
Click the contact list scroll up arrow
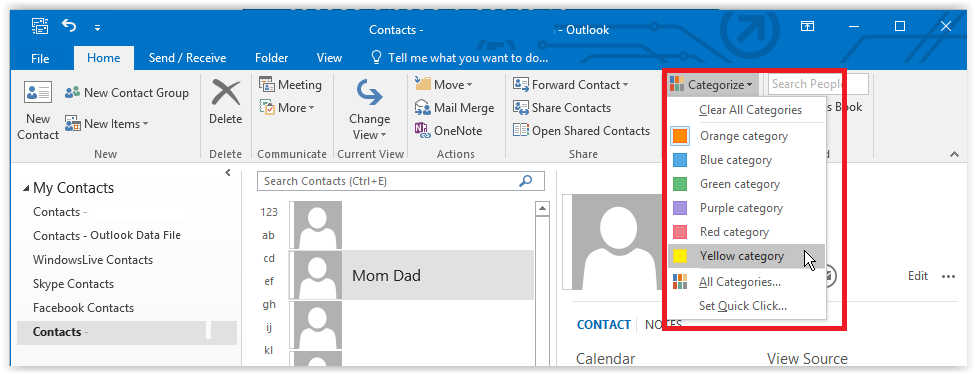point(542,209)
